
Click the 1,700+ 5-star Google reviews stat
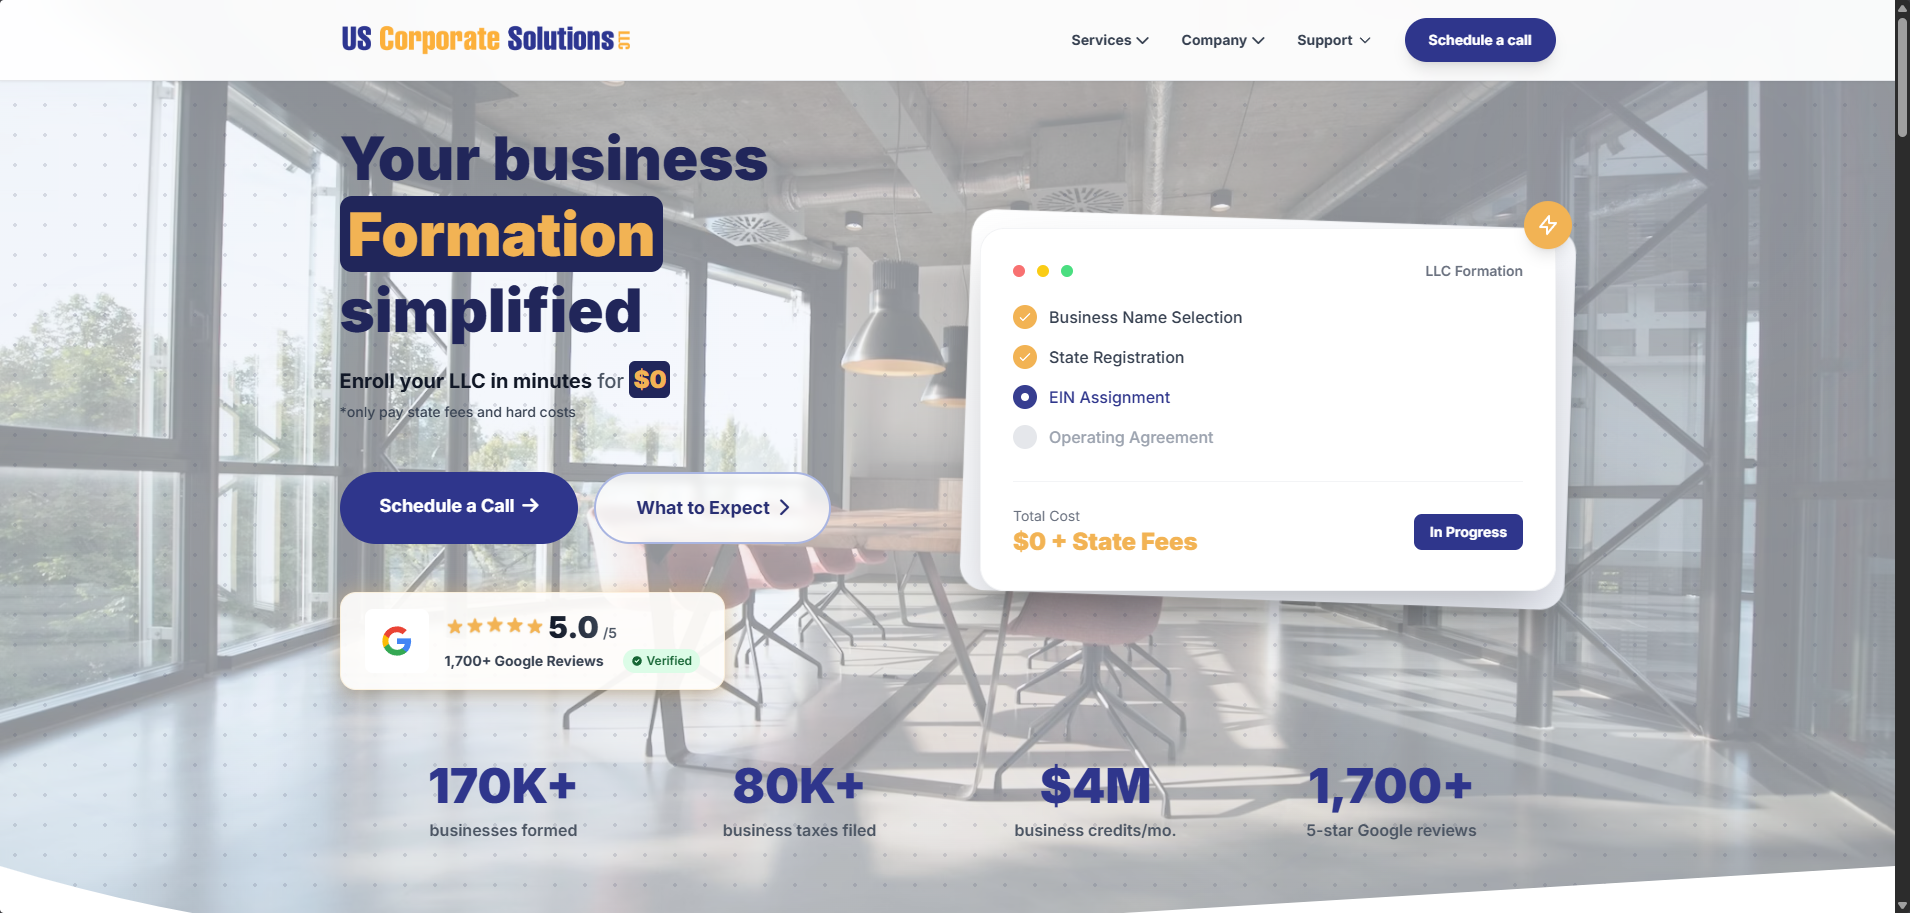[x=1391, y=802]
